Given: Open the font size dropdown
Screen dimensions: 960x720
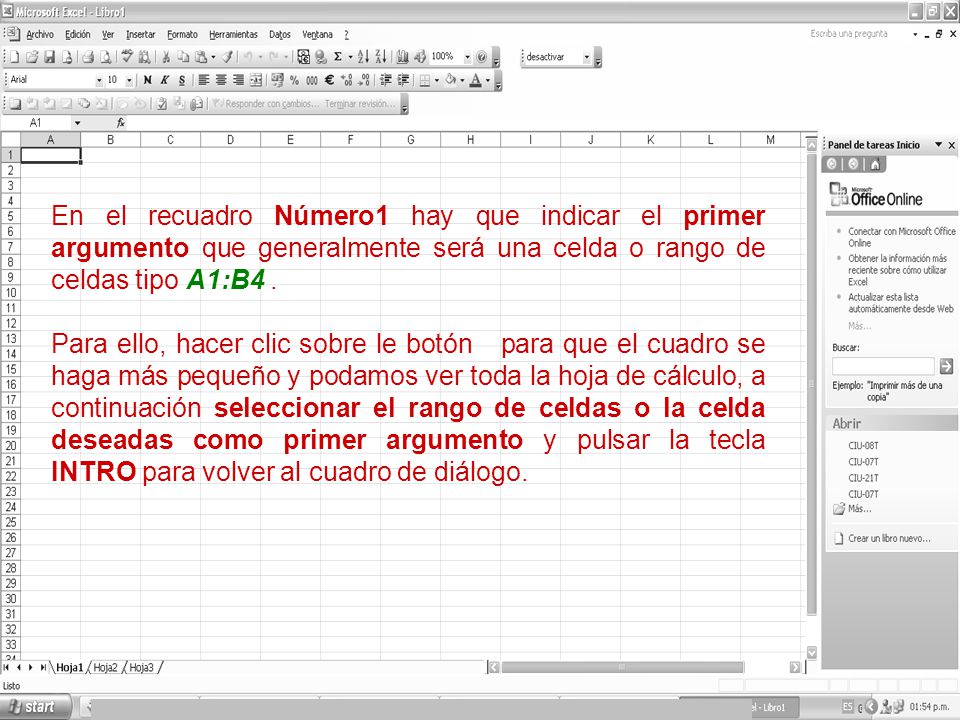Looking at the screenshot, I should pos(129,80).
